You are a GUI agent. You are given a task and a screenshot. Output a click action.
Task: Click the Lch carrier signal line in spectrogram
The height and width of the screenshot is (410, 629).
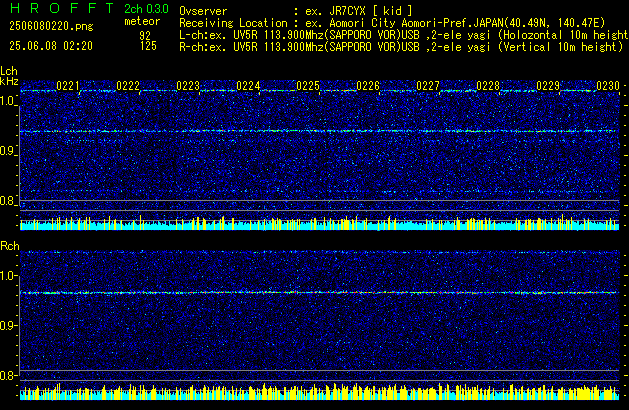coord(319,131)
